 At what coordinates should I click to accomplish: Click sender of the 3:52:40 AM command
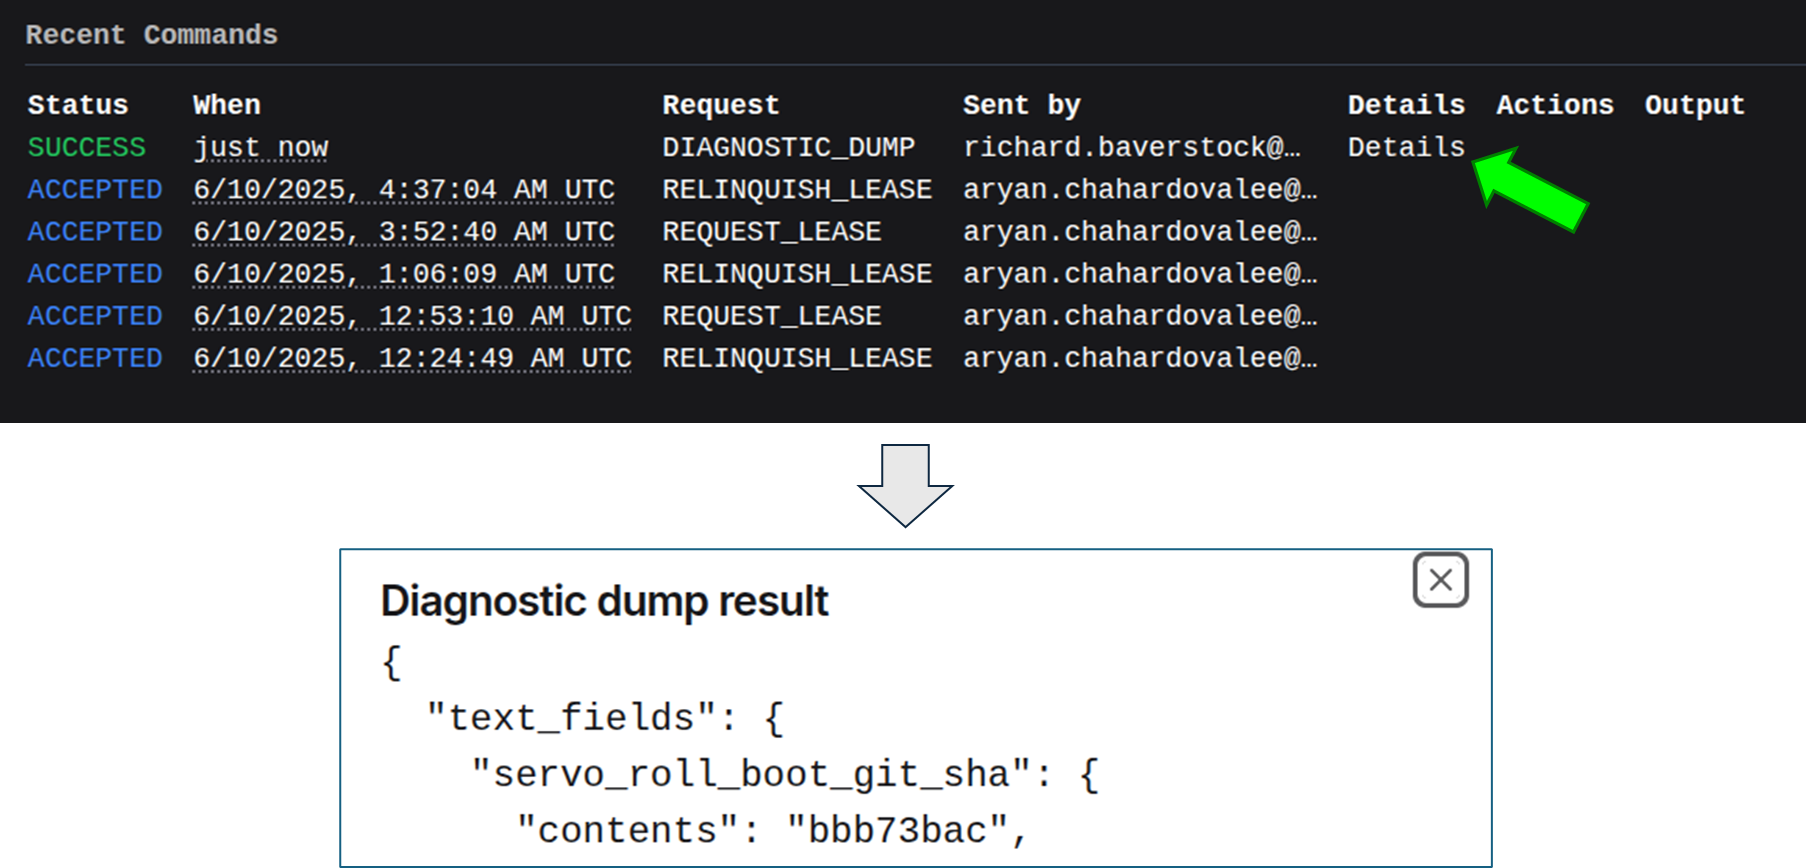pos(1140,231)
